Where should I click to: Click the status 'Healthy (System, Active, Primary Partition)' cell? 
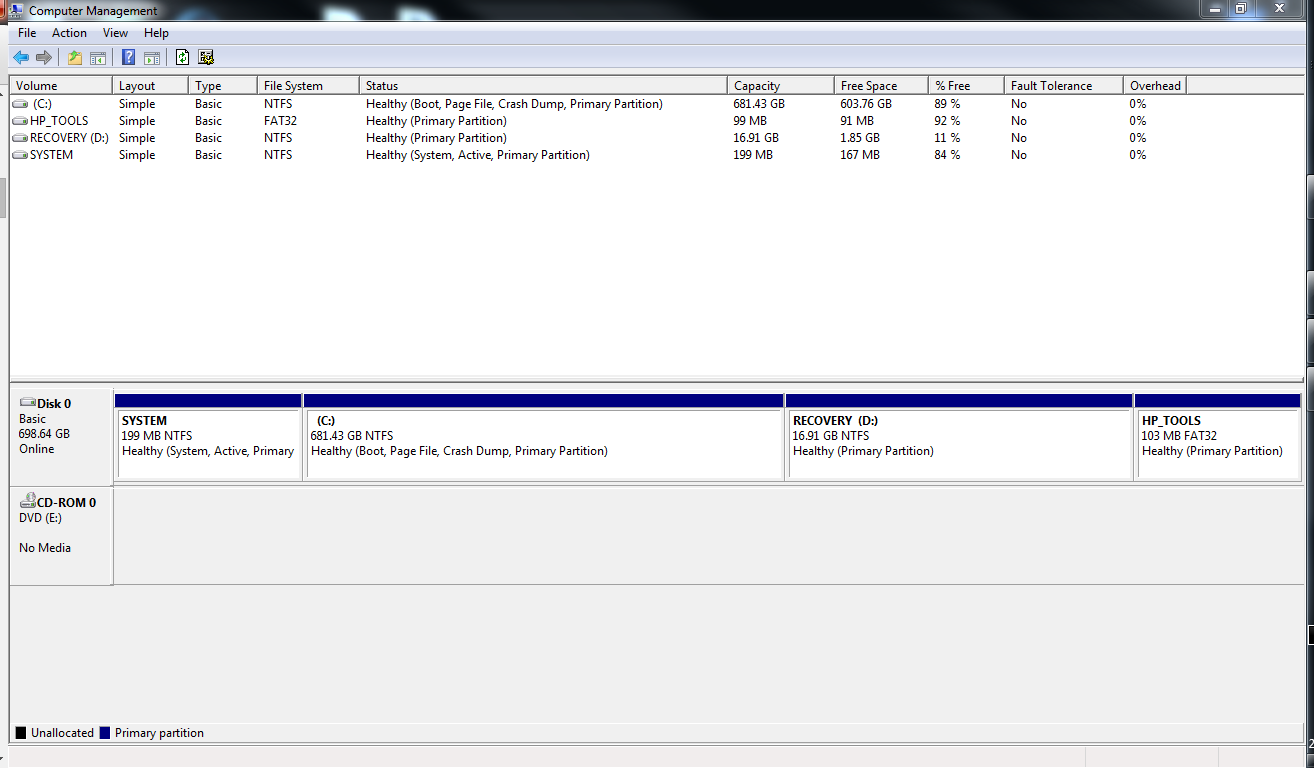click(x=478, y=155)
